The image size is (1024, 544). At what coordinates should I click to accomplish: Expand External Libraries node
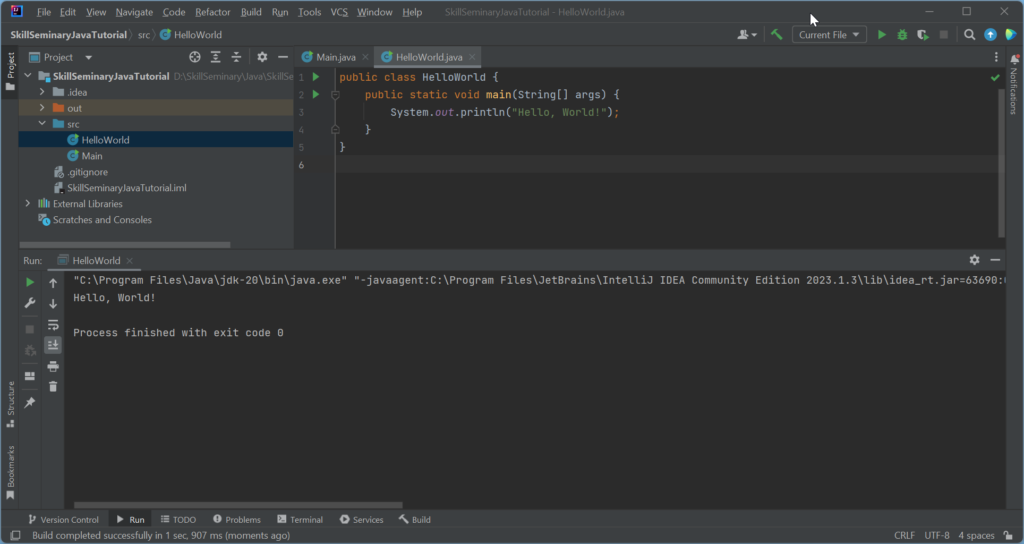point(28,204)
